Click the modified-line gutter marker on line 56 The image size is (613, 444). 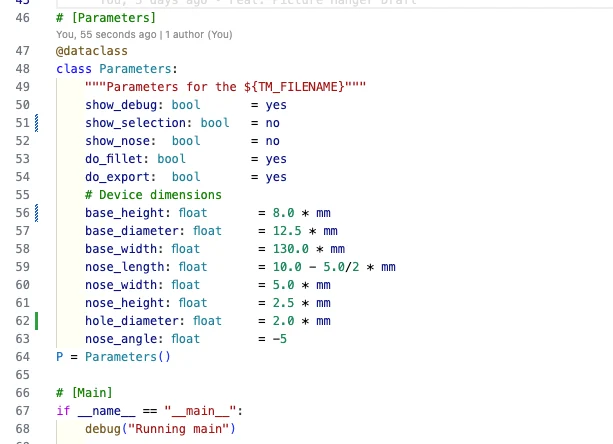[37, 213]
